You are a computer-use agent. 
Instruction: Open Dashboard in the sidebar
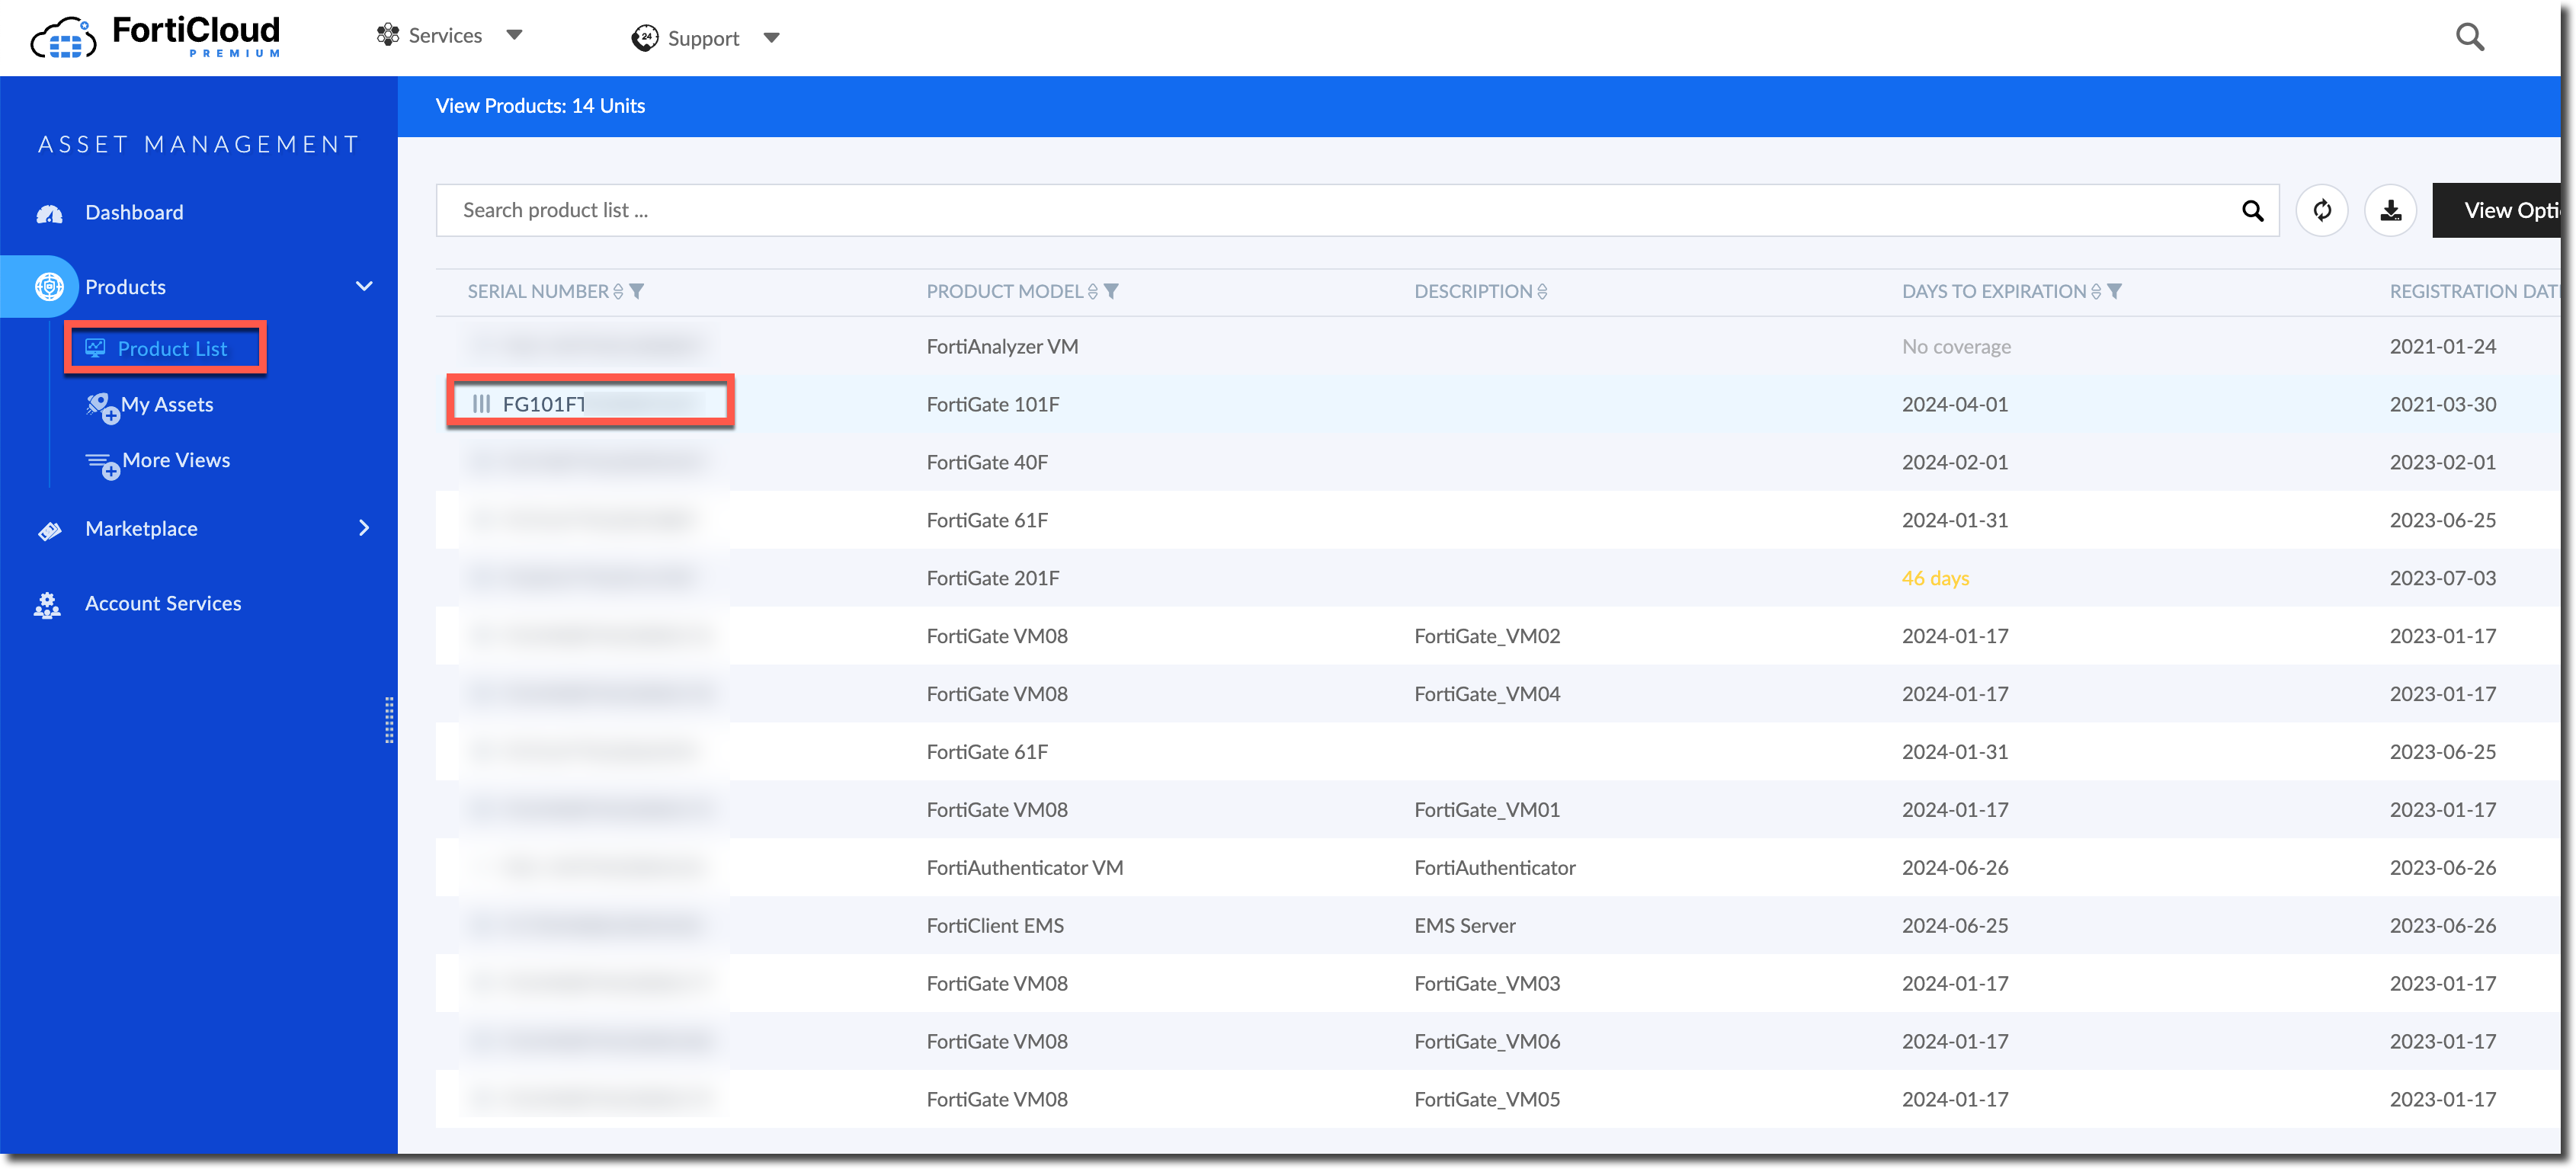click(134, 212)
